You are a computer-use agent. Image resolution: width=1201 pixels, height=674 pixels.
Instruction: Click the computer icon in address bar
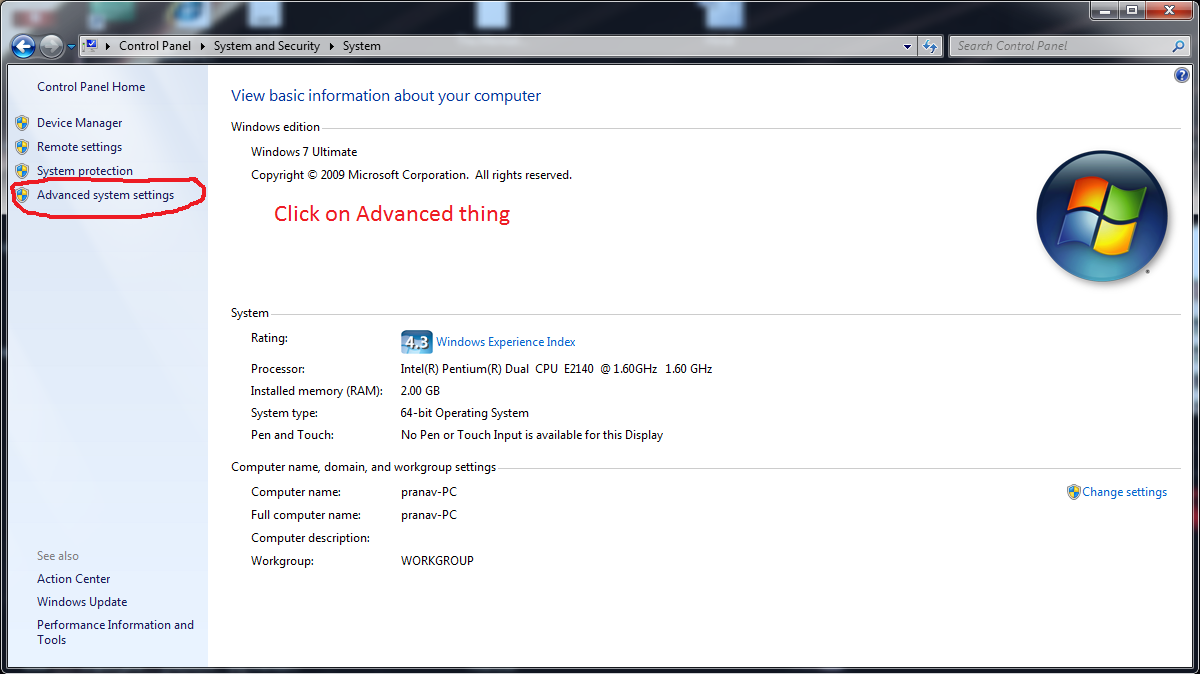91,45
